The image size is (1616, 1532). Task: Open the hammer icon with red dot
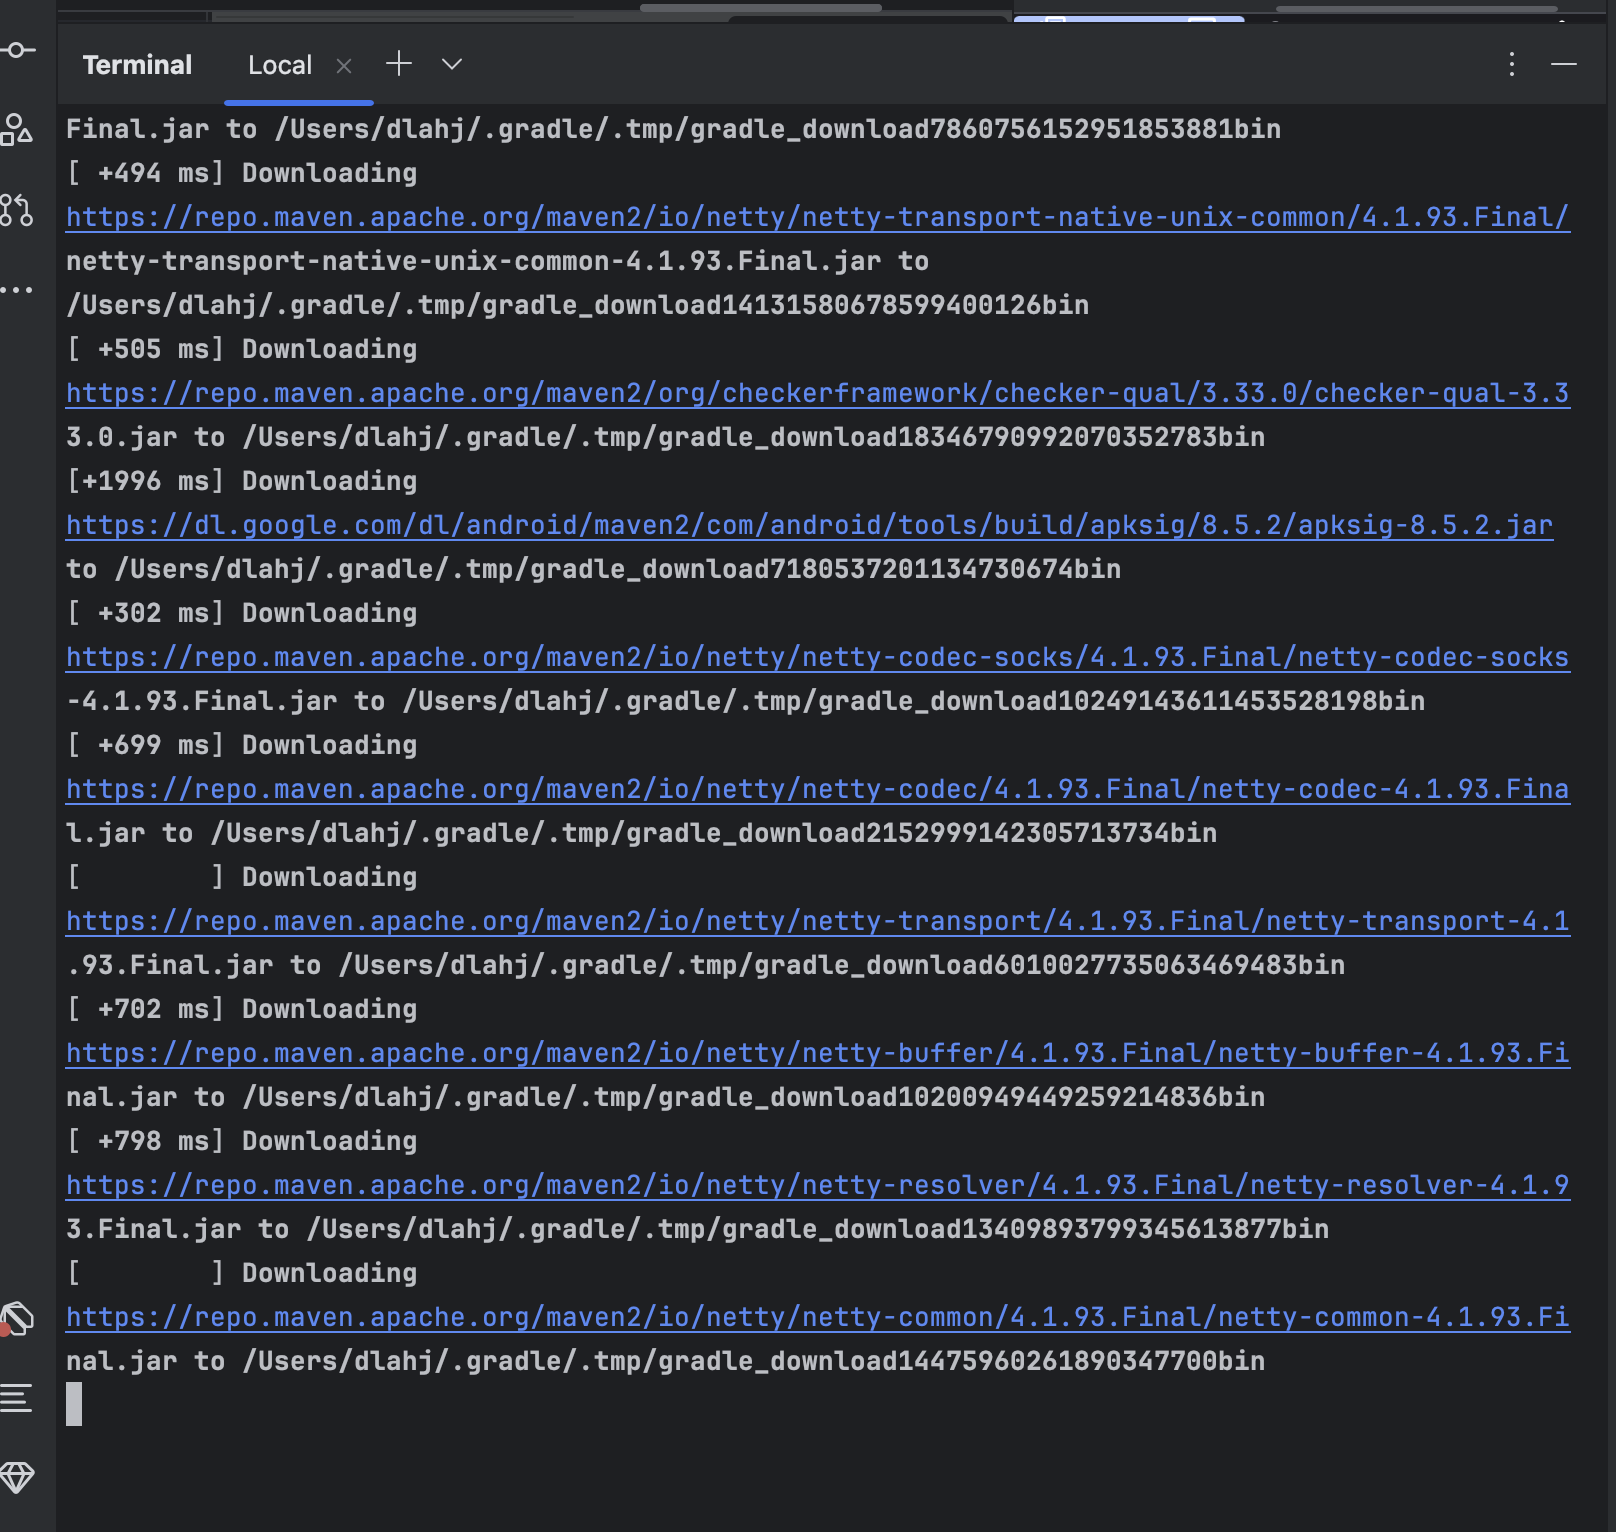(17, 1319)
